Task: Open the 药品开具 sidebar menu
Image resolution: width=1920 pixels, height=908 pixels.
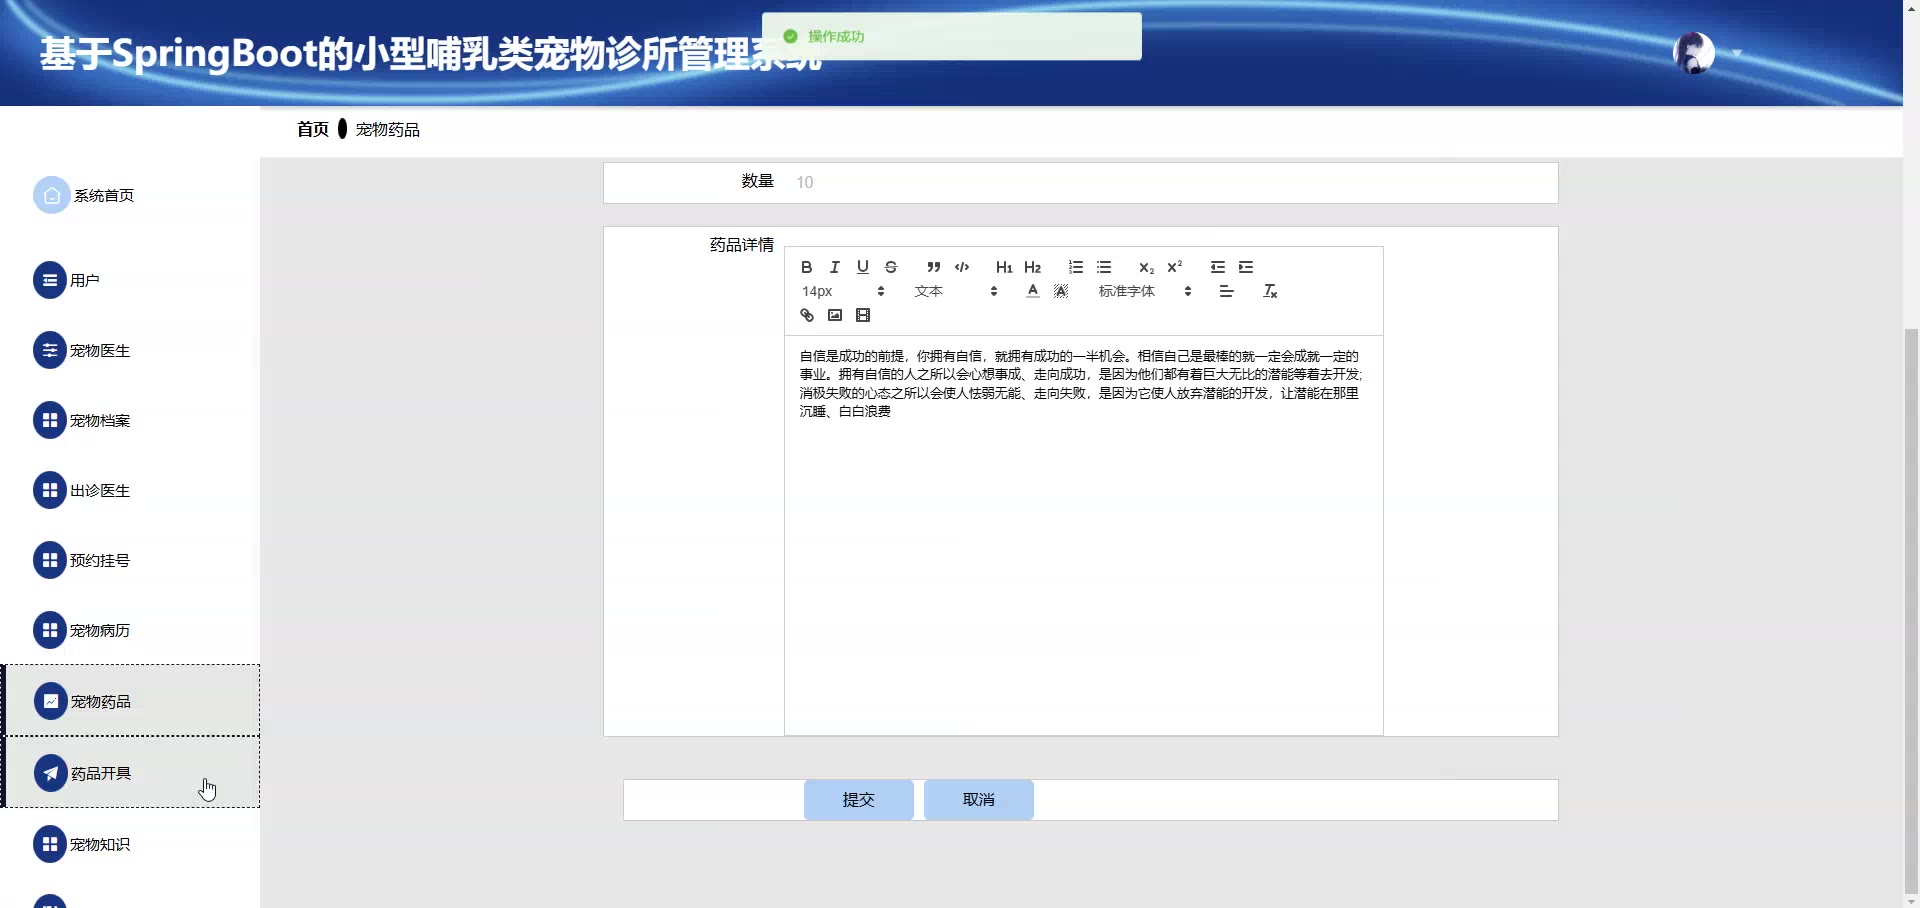Action: tap(131, 773)
